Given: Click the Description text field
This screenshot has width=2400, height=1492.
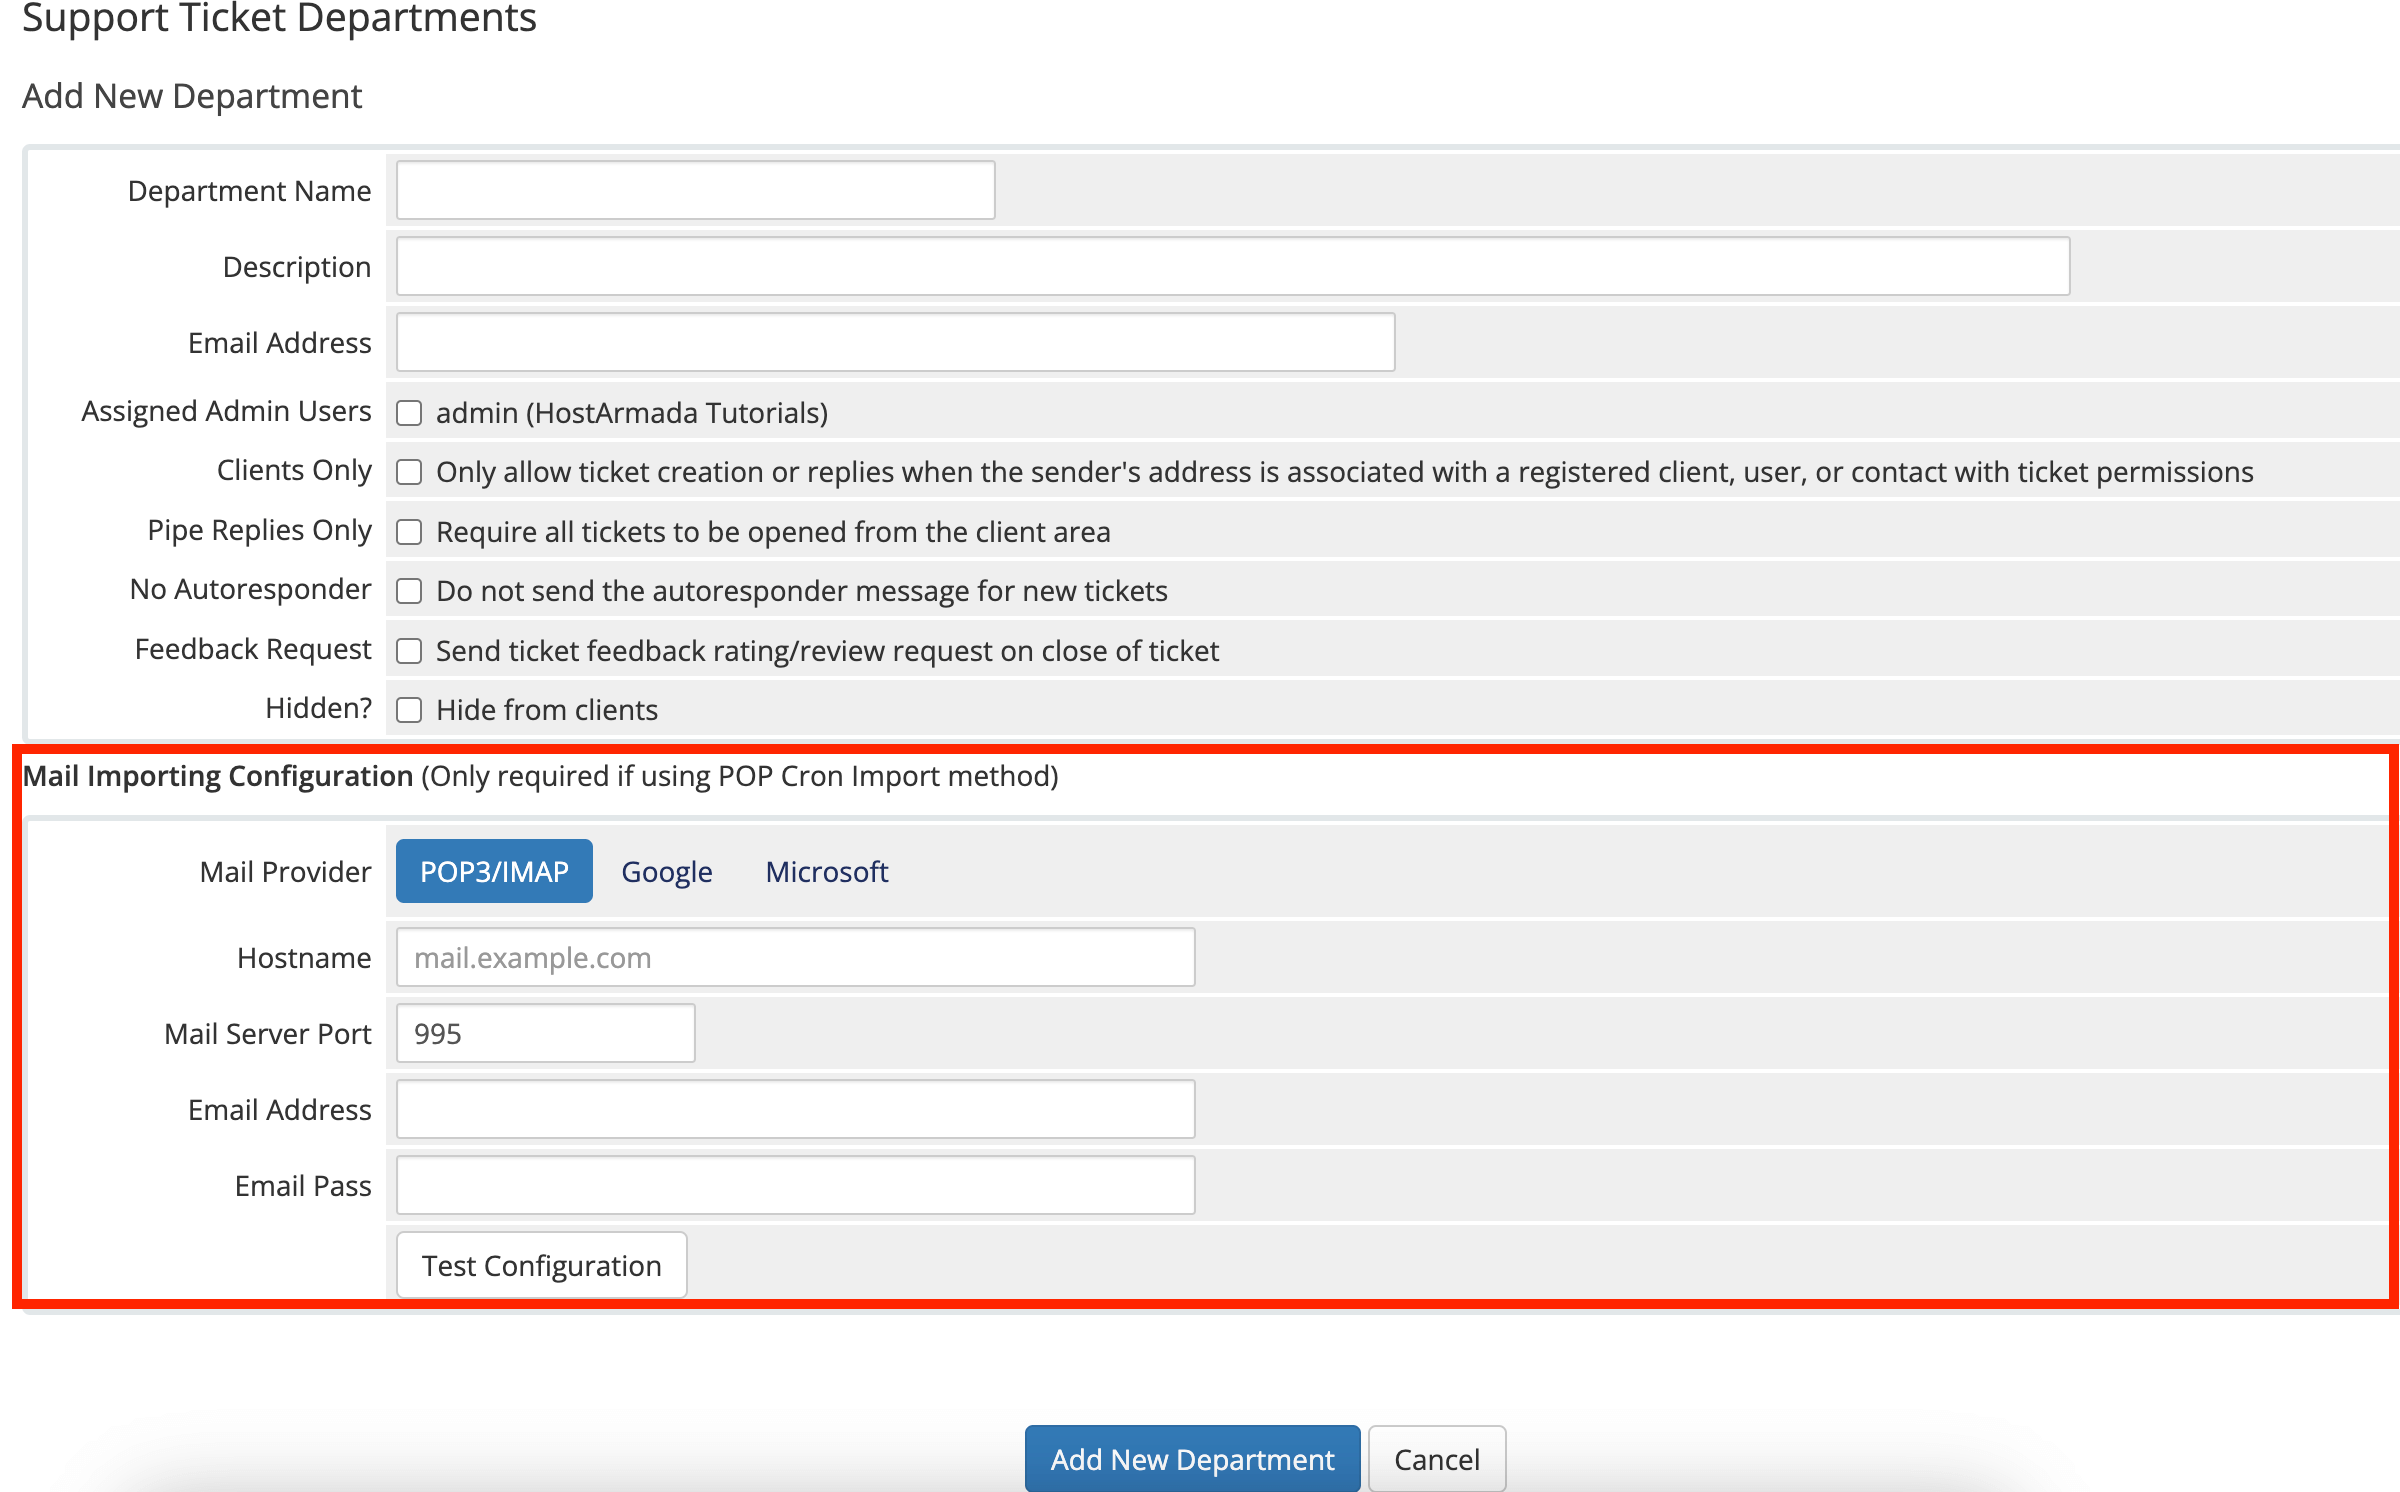Looking at the screenshot, I should coord(1232,266).
